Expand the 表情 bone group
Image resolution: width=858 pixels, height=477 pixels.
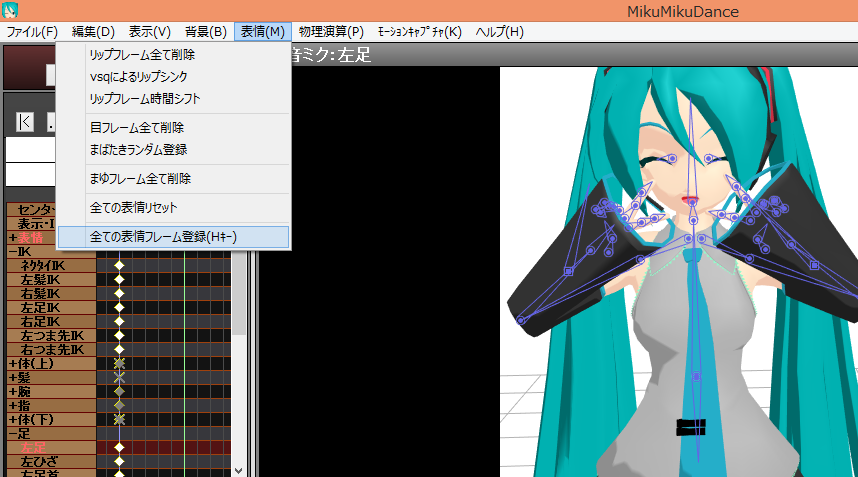[13, 238]
